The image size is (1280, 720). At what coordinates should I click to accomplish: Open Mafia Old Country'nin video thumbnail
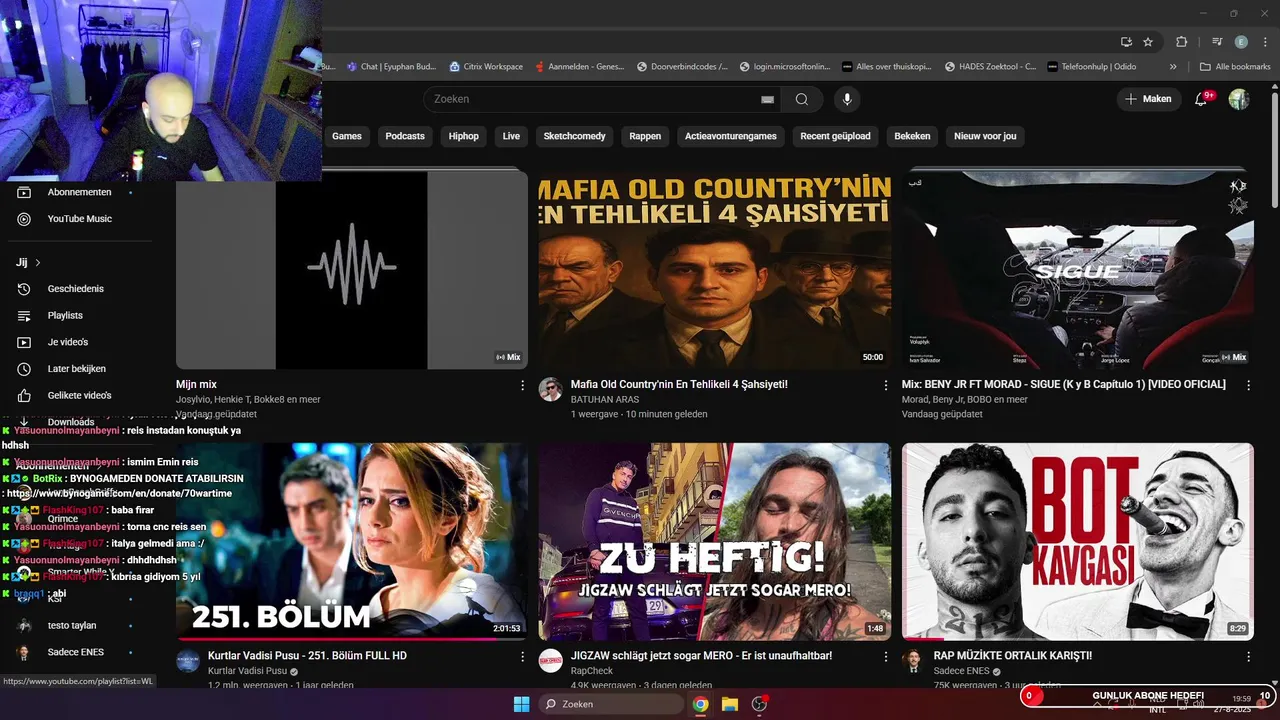pyautogui.click(x=715, y=270)
